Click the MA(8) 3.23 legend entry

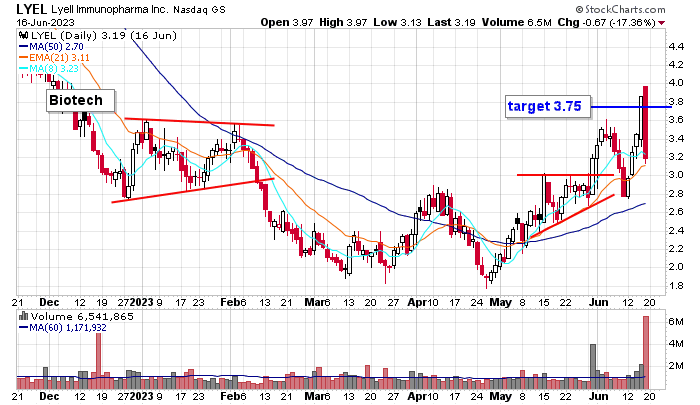[x=49, y=68]
